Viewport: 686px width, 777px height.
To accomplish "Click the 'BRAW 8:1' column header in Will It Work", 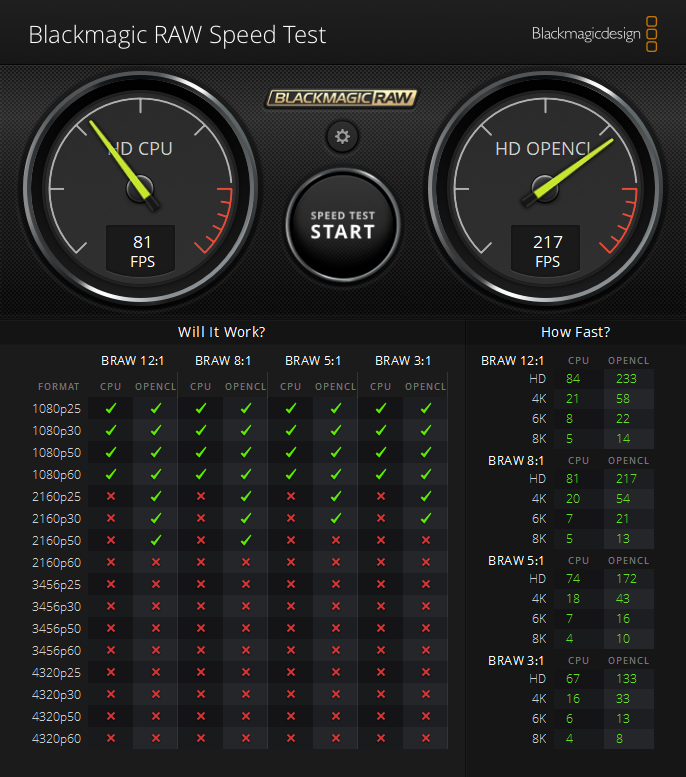I will pos(223,361).
